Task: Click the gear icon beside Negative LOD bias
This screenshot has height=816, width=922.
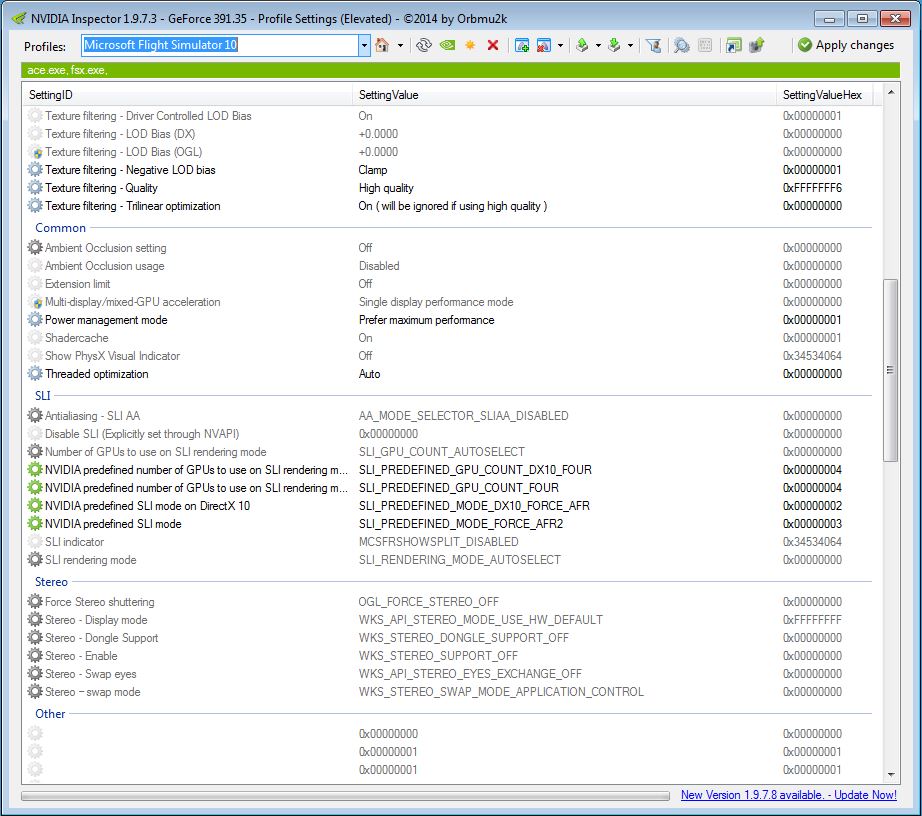Action: [35, 169]
